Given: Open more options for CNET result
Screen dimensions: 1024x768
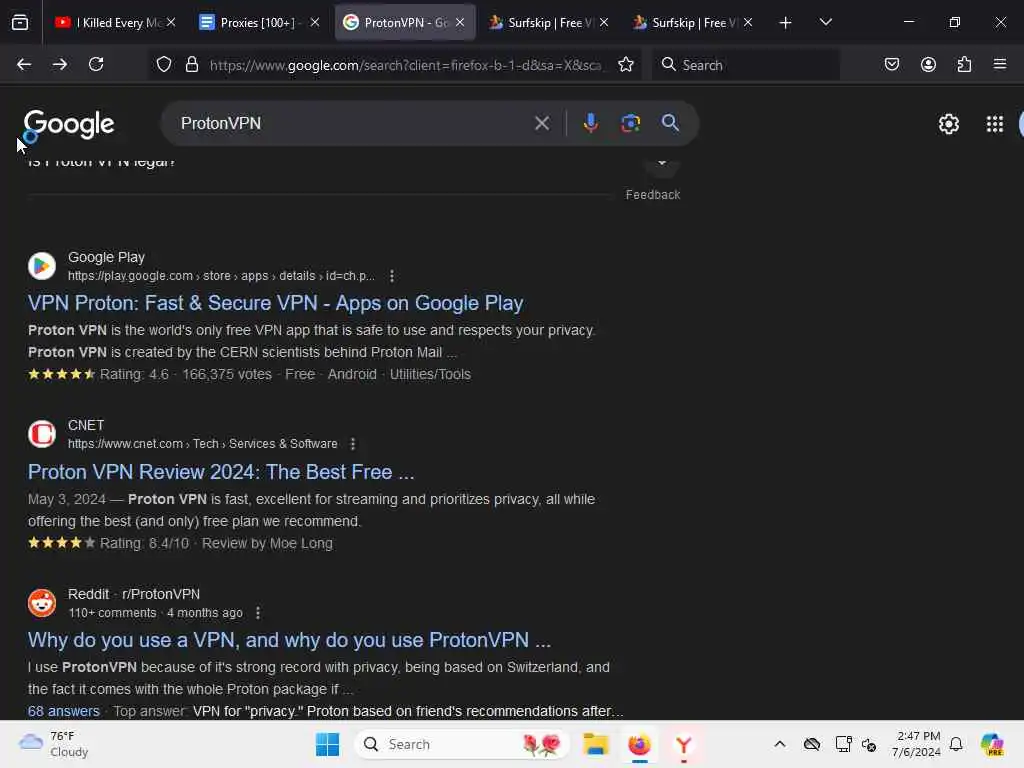Looking at the screenshot, I should [353, 444].
